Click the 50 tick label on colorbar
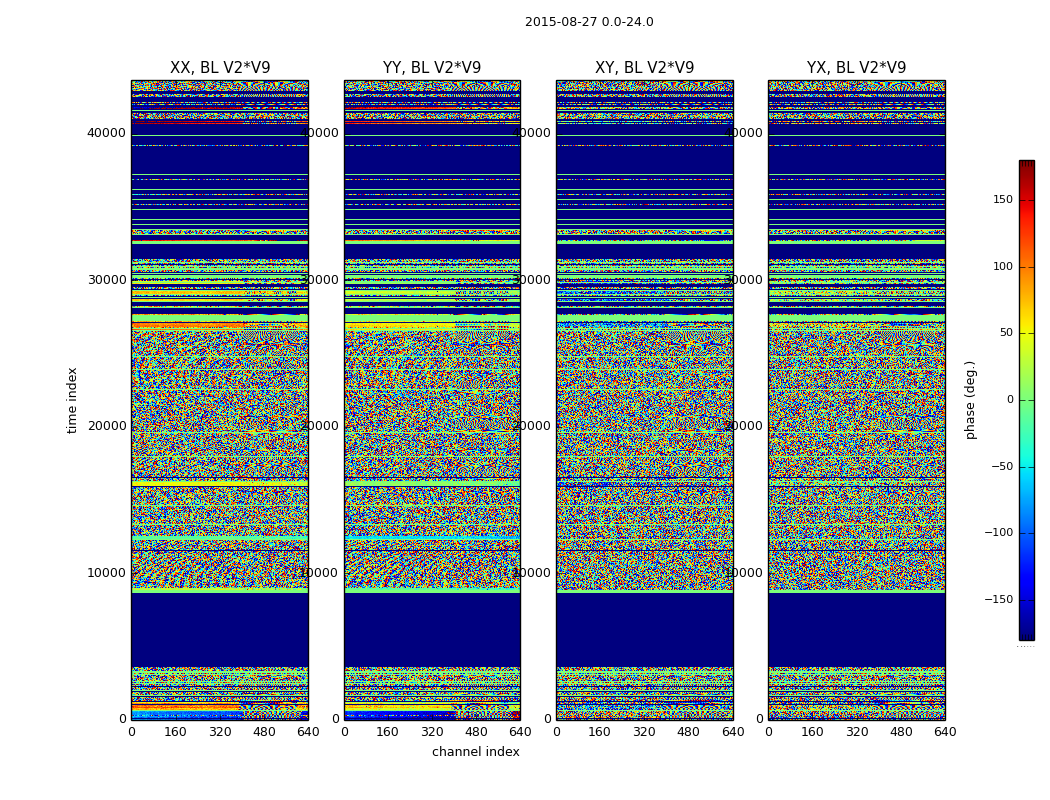 (1005, 333)
